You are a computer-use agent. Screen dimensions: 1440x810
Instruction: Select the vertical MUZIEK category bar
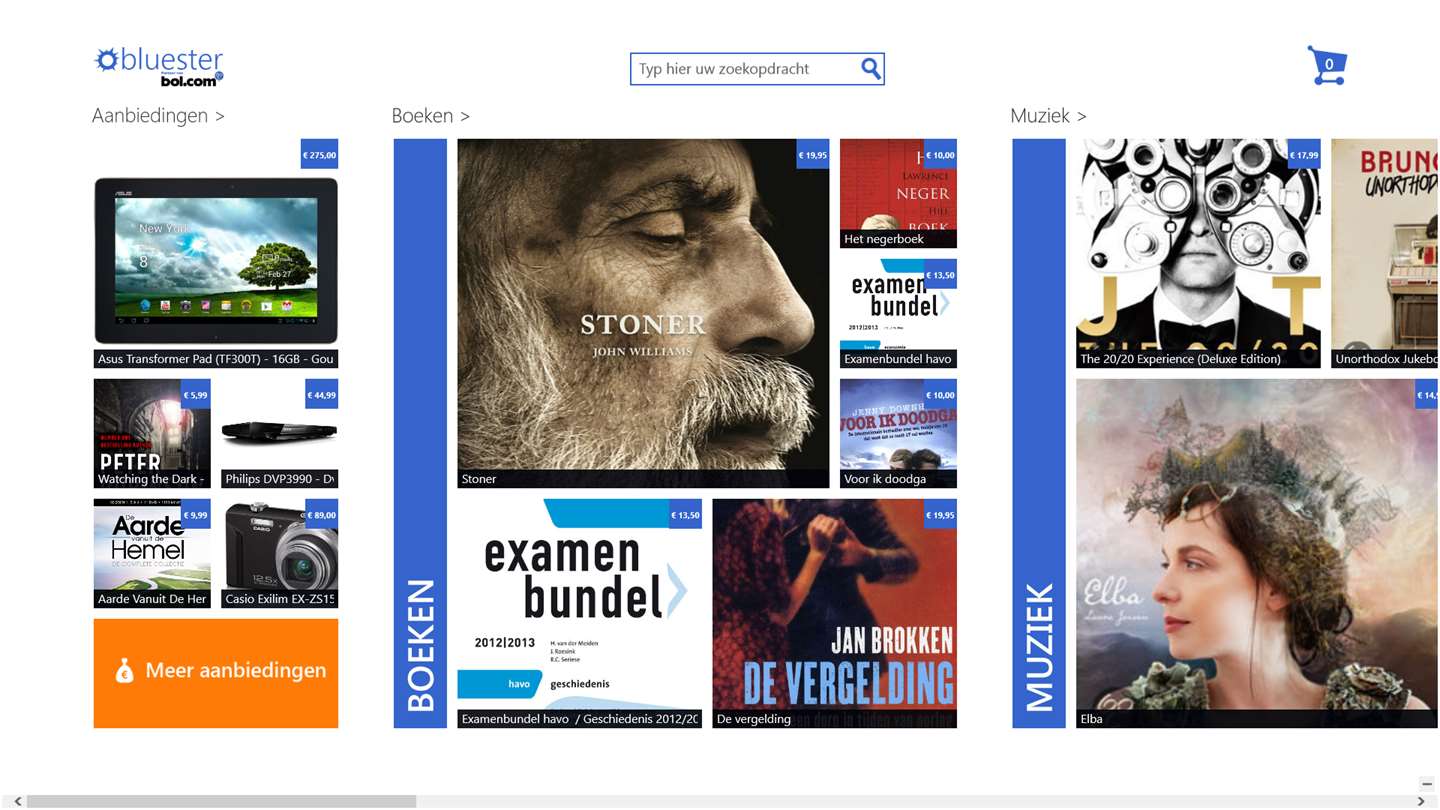(x=1039, y=433)
